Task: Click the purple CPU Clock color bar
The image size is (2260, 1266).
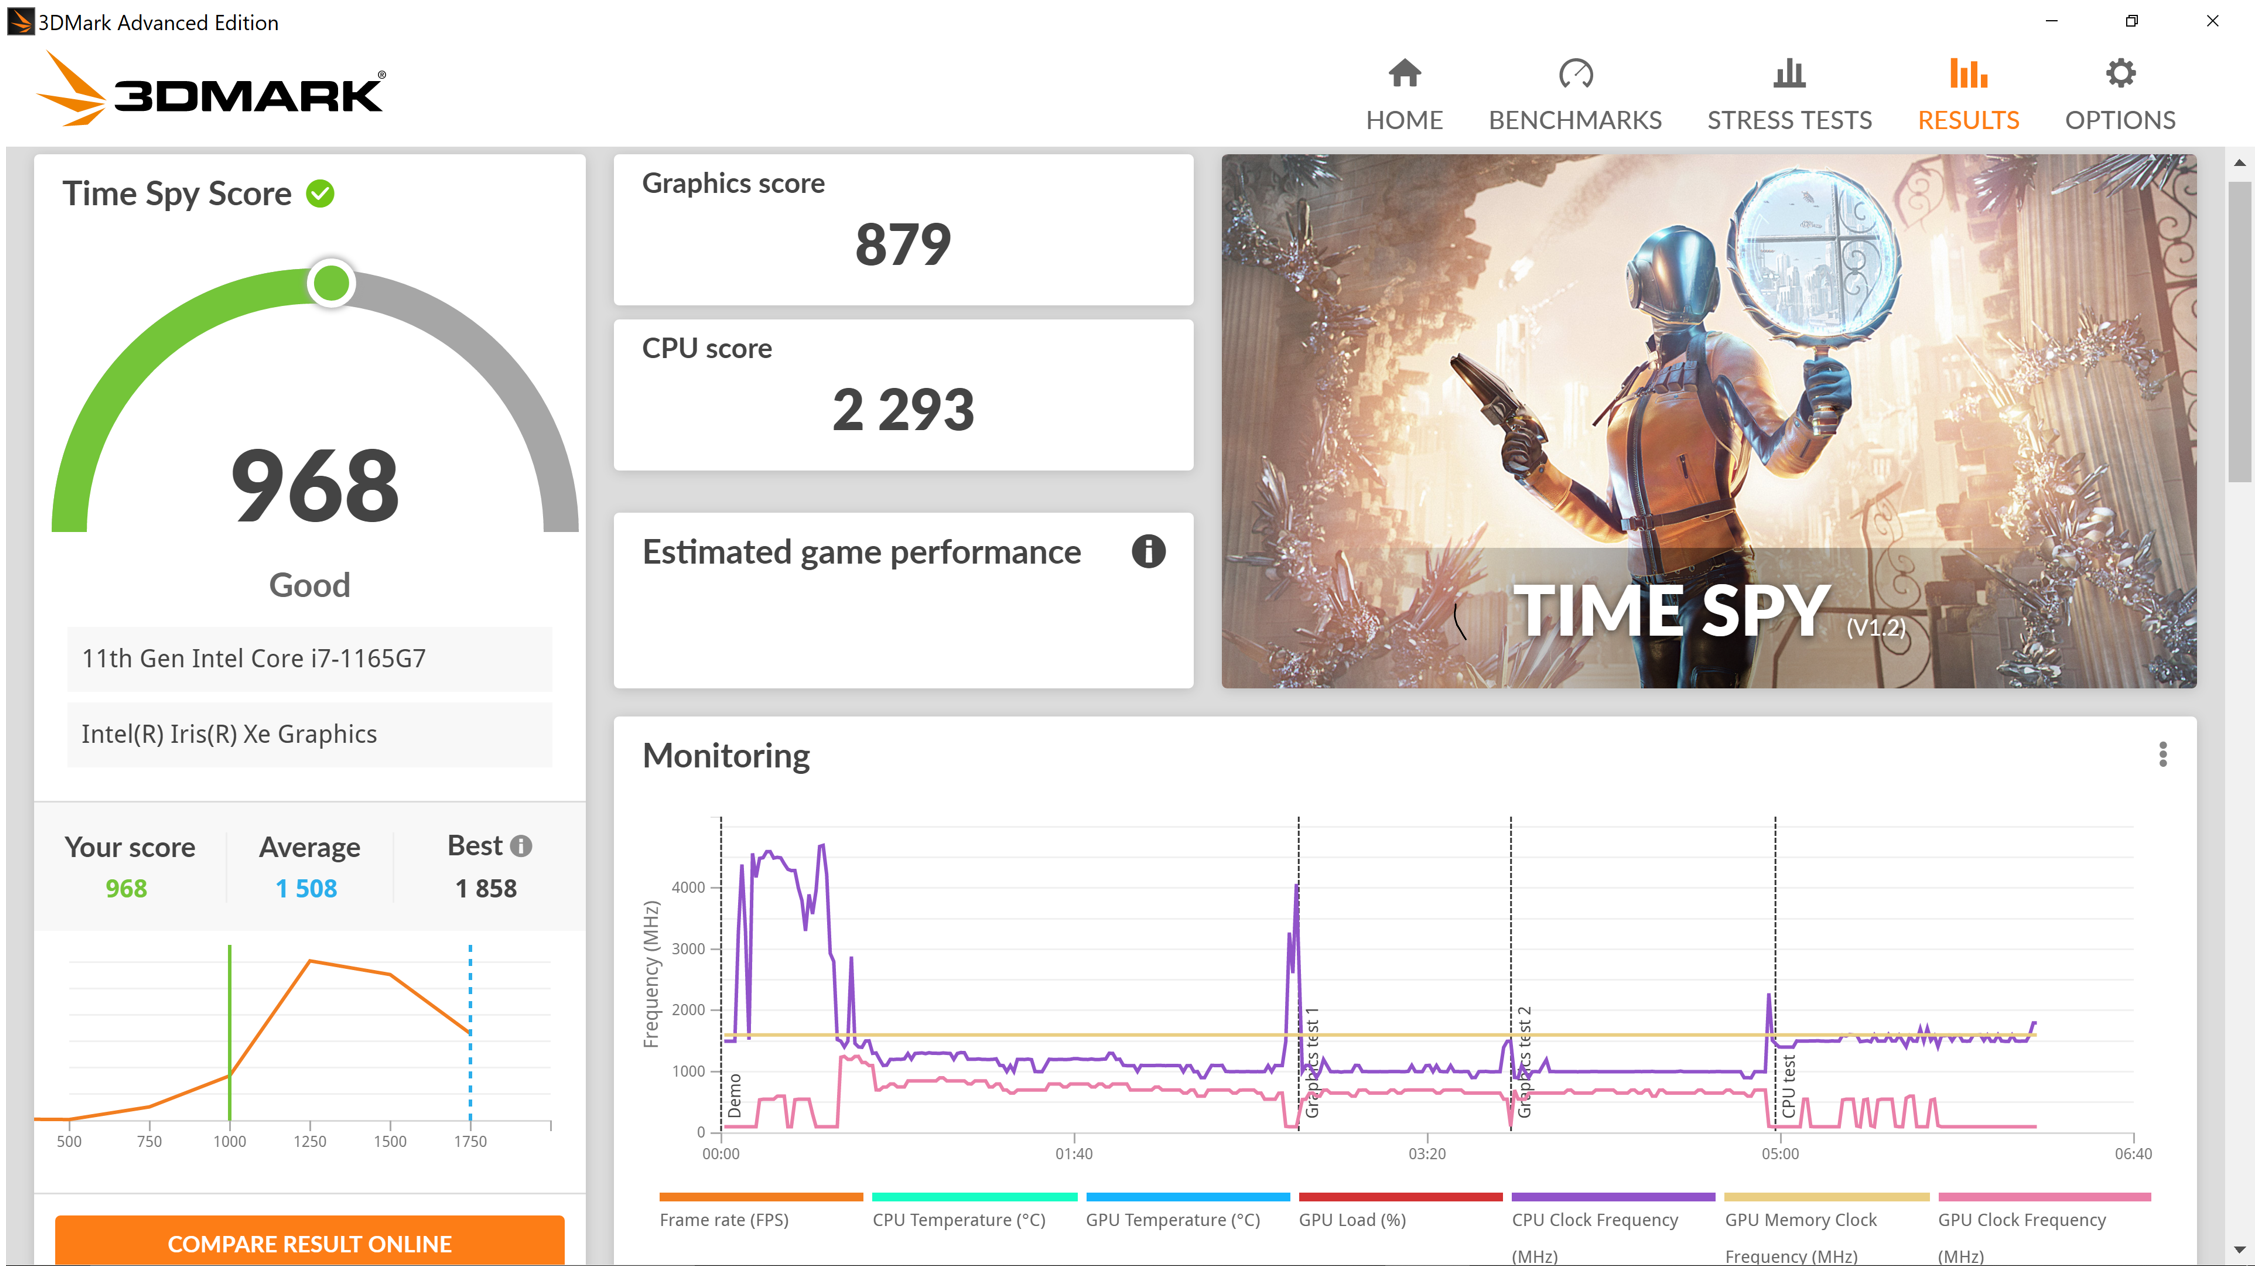Action: pos(1613,1196)
